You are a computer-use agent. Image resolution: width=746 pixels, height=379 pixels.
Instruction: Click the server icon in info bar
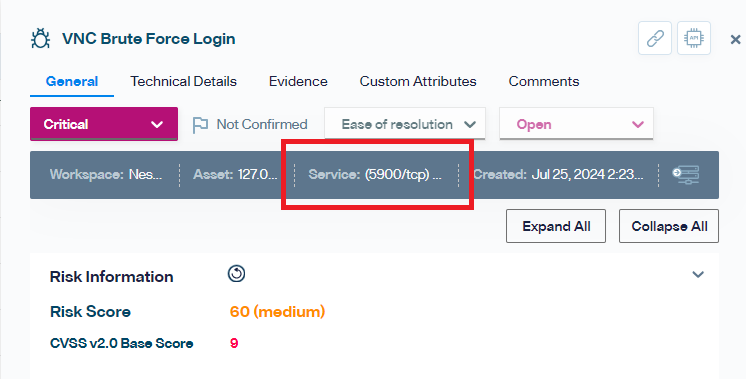pos(686,175)
